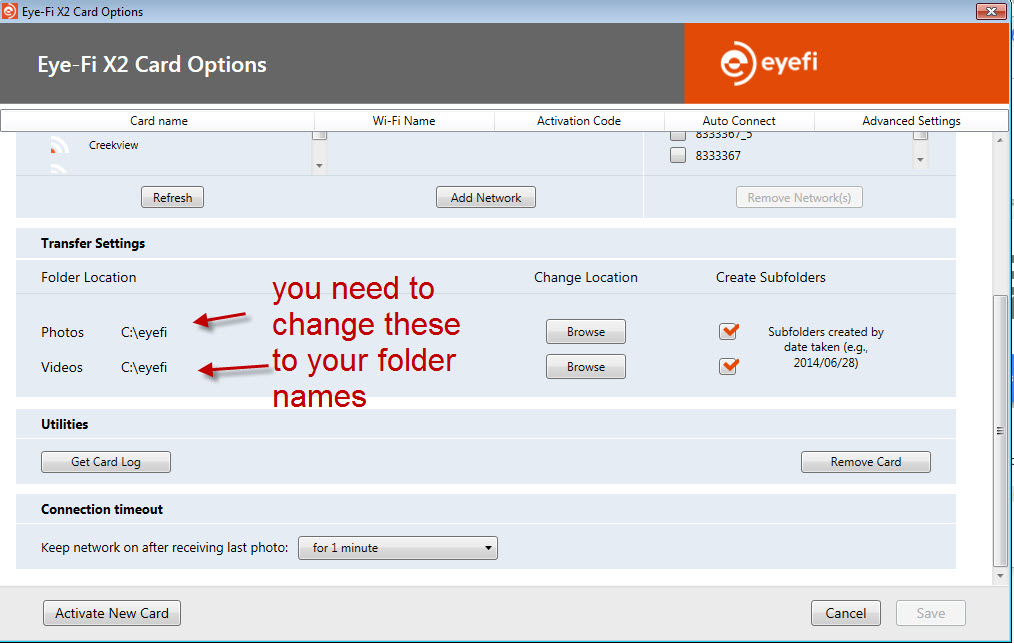Select the Activation Code column header
The height and width of the screenshot is (643, 1014).
click(x=579, y=121)
